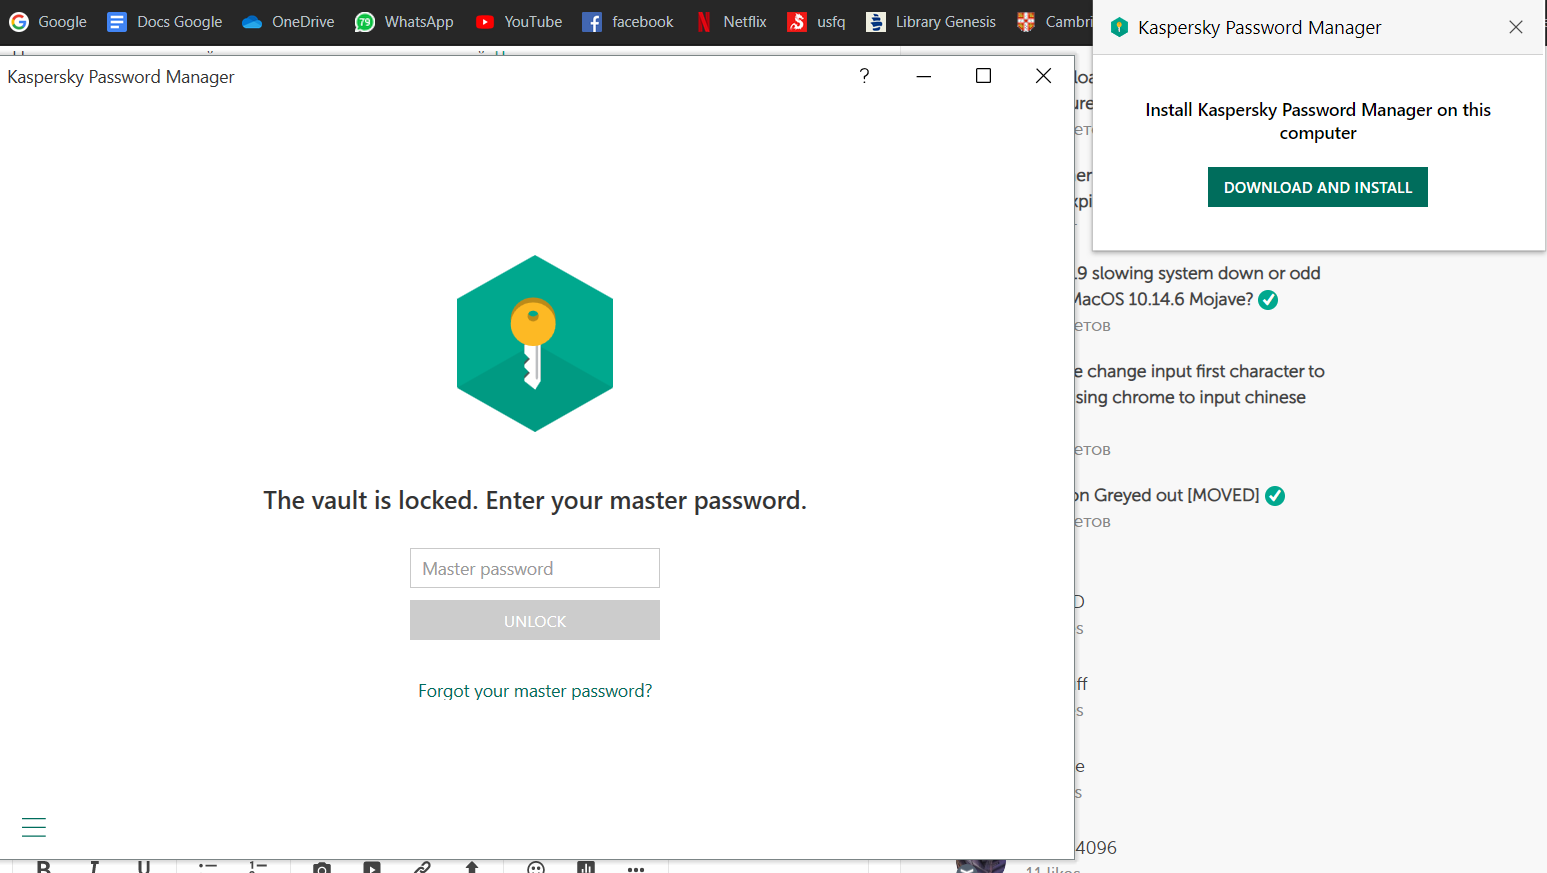Screen dimensions: 1547x873
Task: Open the facebook bookmark
Action: pyautogui.click(x=628, y=22)
